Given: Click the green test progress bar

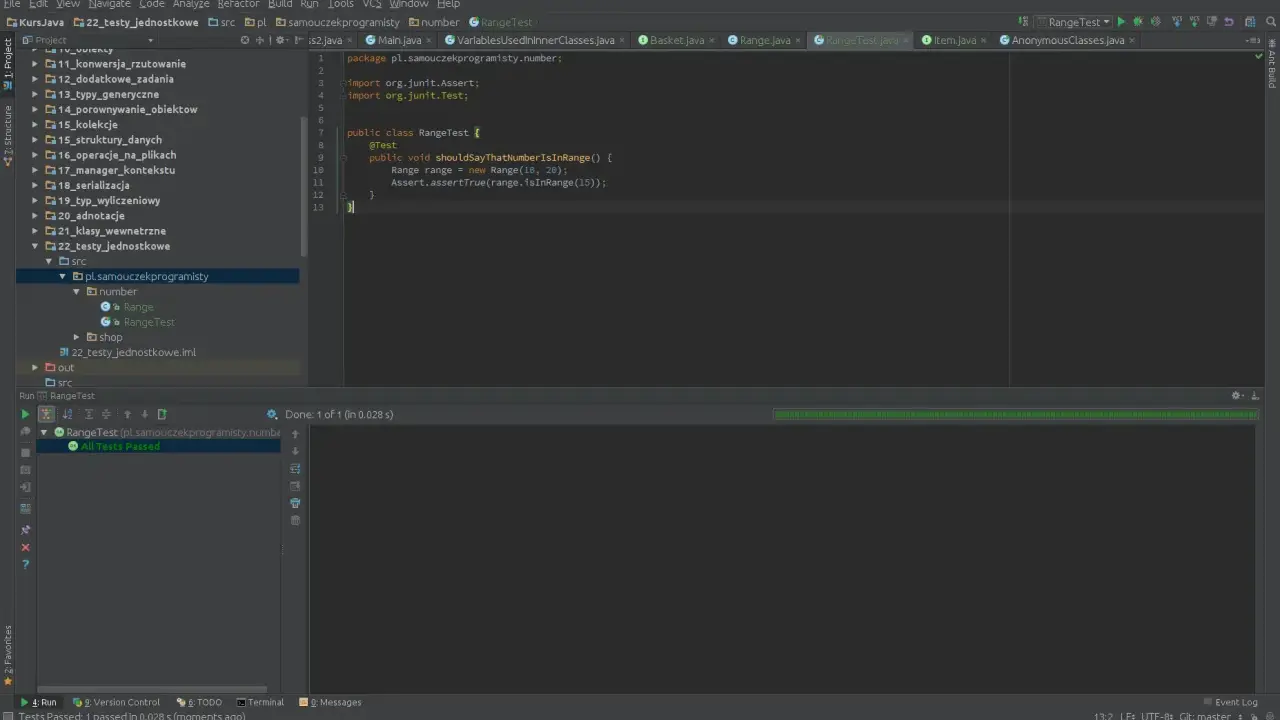Looking at the screenshot, I should [x=1015, y=414].
